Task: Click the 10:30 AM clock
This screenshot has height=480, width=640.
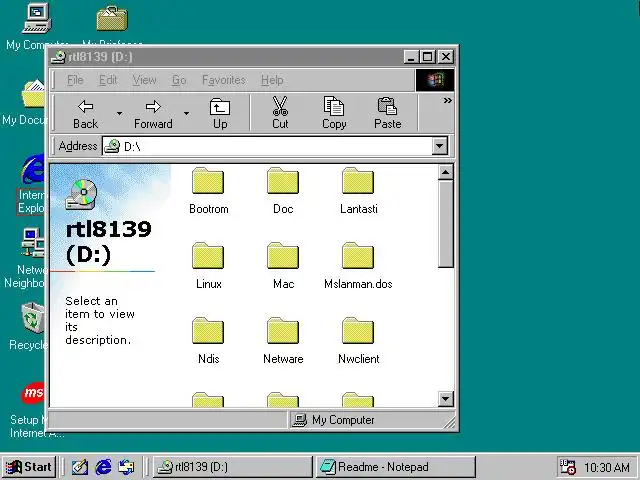Action: [607, 467]
